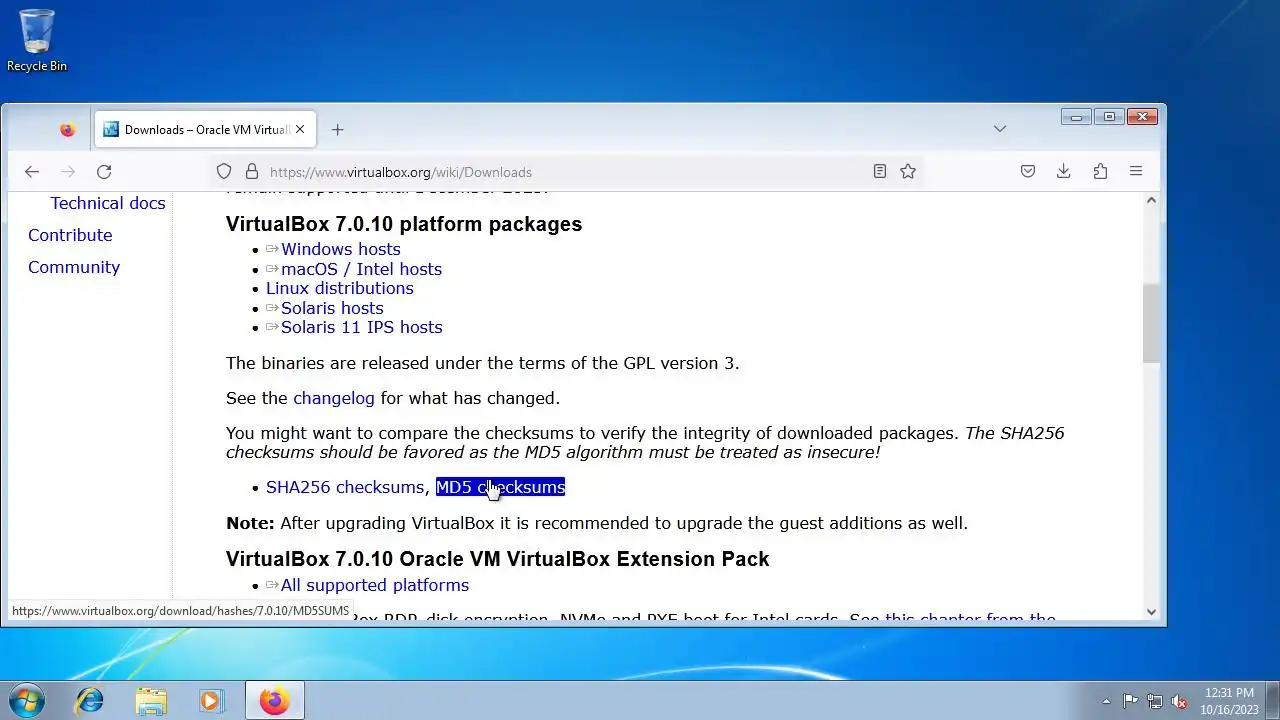The image size is (1280, 720).
Task: Close the Downloads – Oracle VM VirtualBox tab
Action: pos(299,129)
